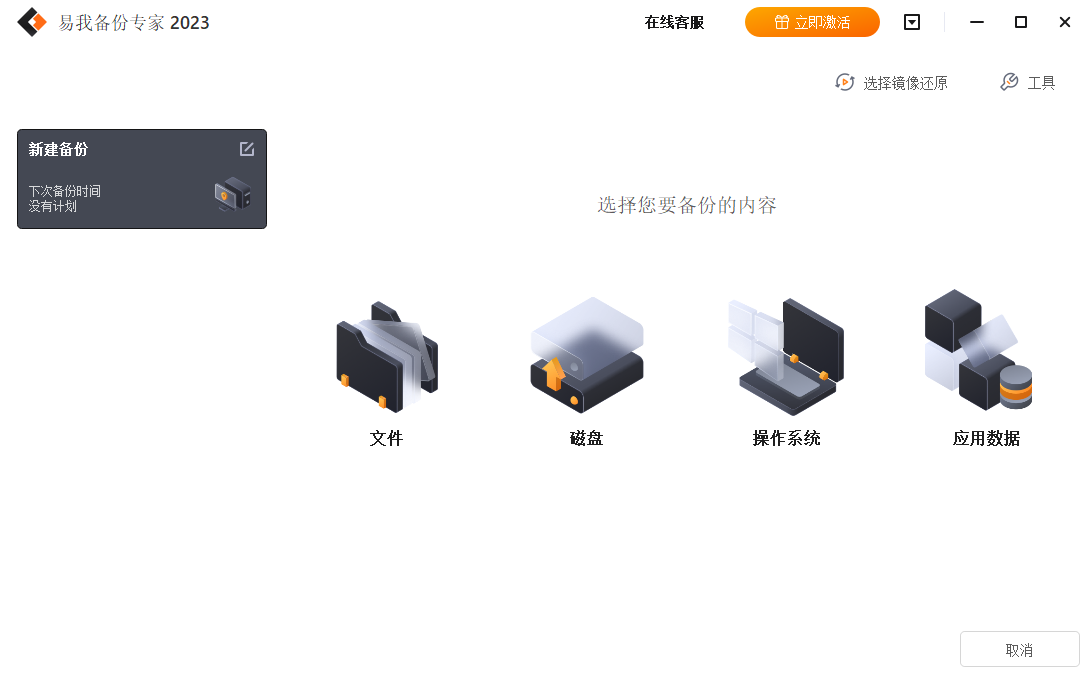Open the 工具 wrench icon

click(1009, 82)
